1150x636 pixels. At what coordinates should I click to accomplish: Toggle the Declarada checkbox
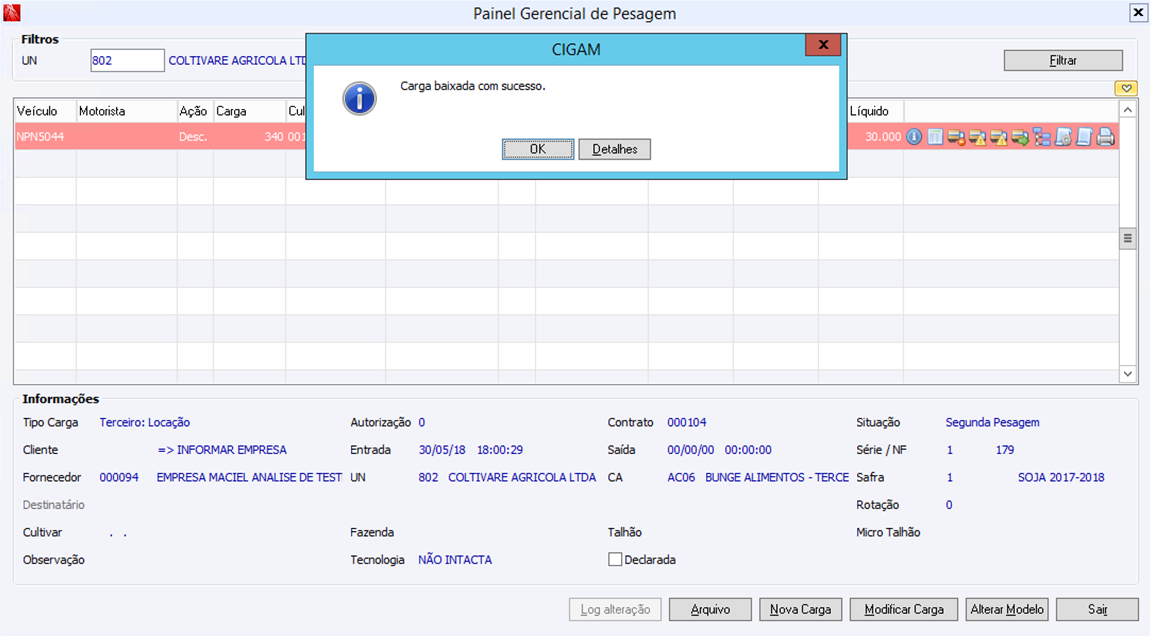pos(615,560)
